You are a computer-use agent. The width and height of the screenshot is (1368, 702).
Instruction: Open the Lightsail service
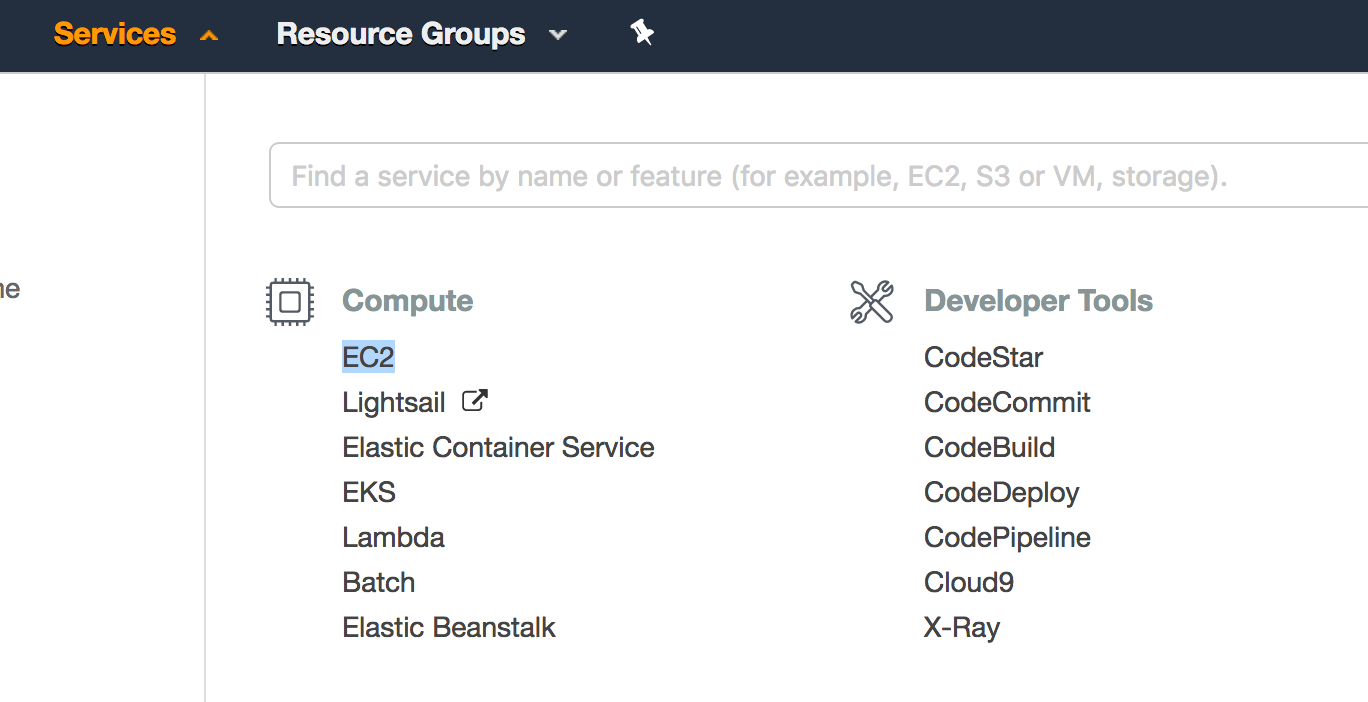coord(394,401)
